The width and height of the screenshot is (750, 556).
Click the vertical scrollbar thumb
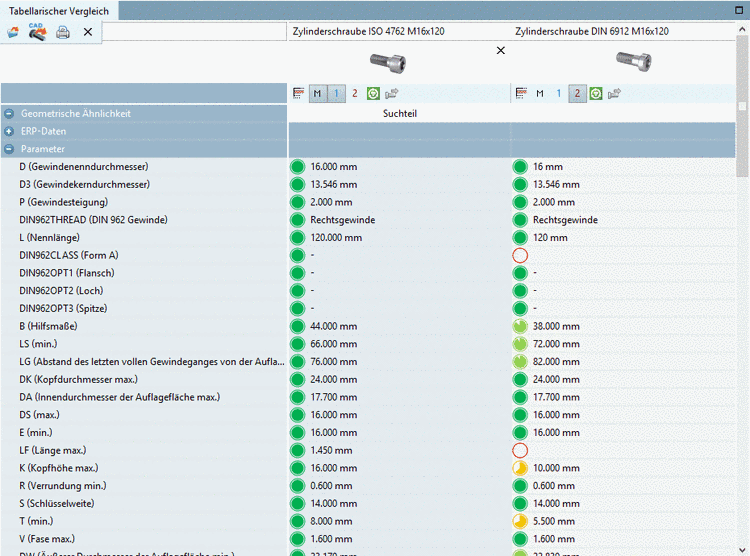point(742,106)
